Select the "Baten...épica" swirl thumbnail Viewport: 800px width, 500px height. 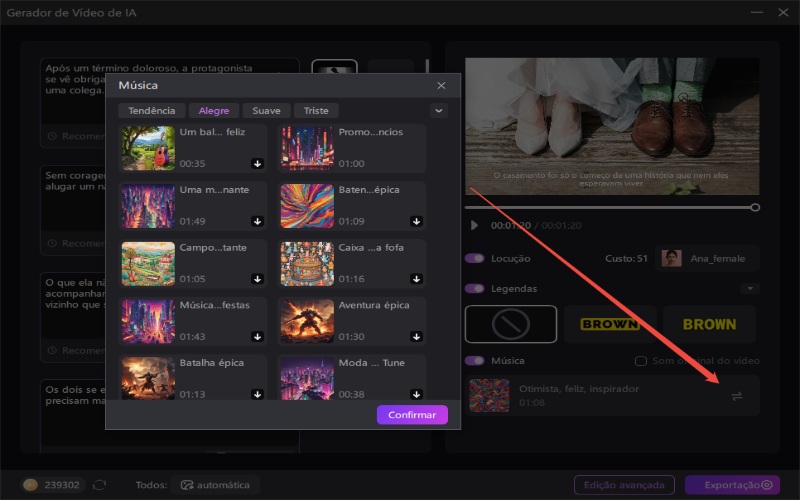click(307, 206)
